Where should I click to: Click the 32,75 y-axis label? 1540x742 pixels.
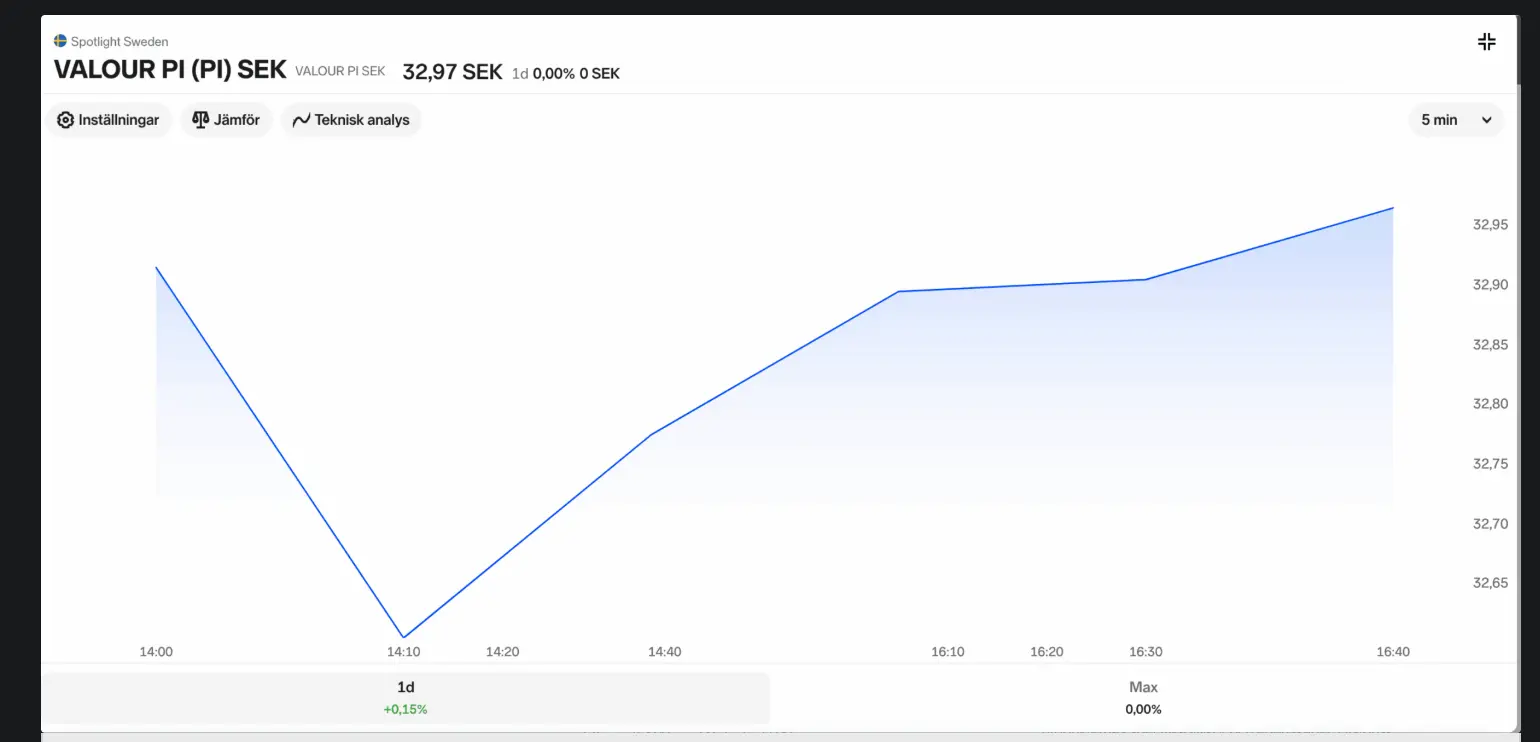[x=1491, y=464]
